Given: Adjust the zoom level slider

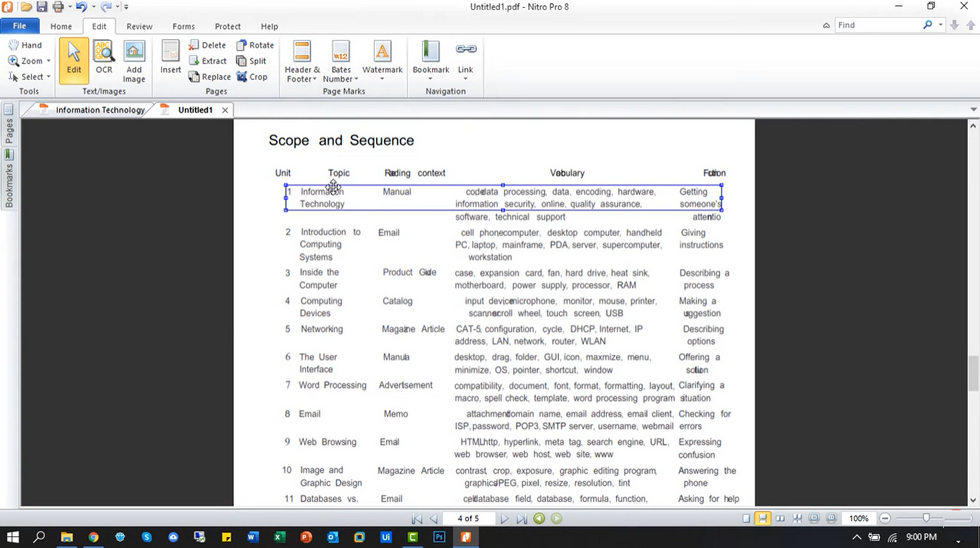Looking at the screenshot, I should coord(927,518).
